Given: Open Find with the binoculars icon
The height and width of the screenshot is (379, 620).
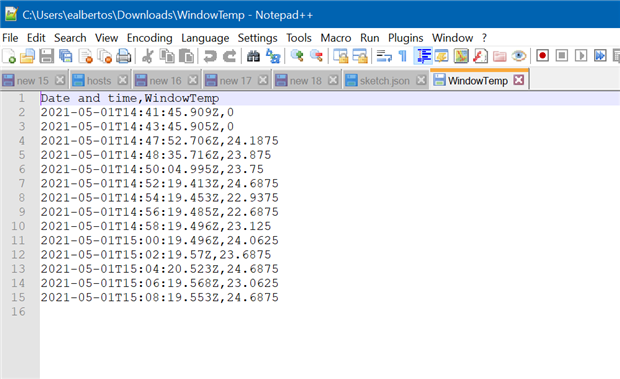Looking at the screenshot, I should 253,56.
